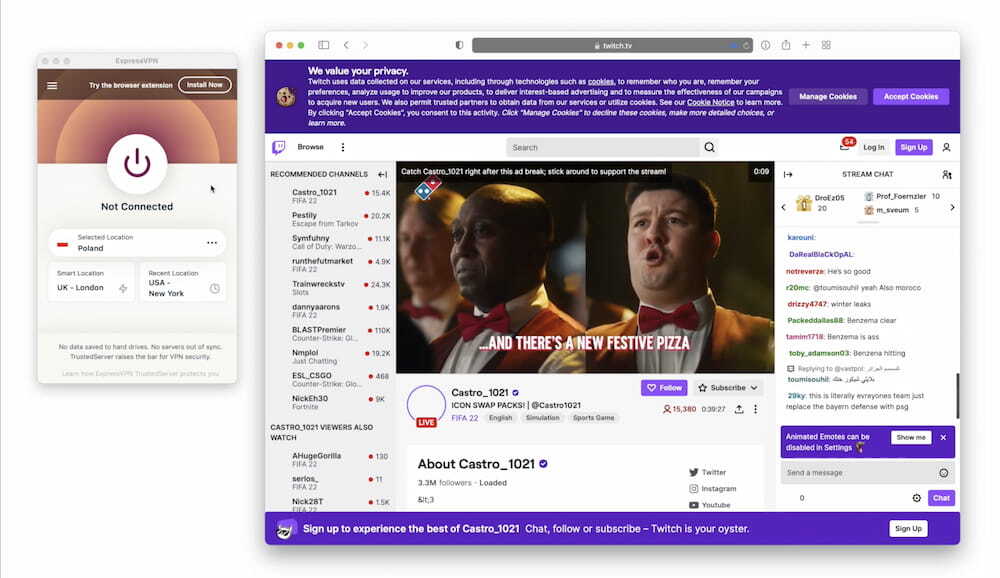
Task: Click the search magnifier on Twitch
Action: pyautogui.click(x=709, y=146)
